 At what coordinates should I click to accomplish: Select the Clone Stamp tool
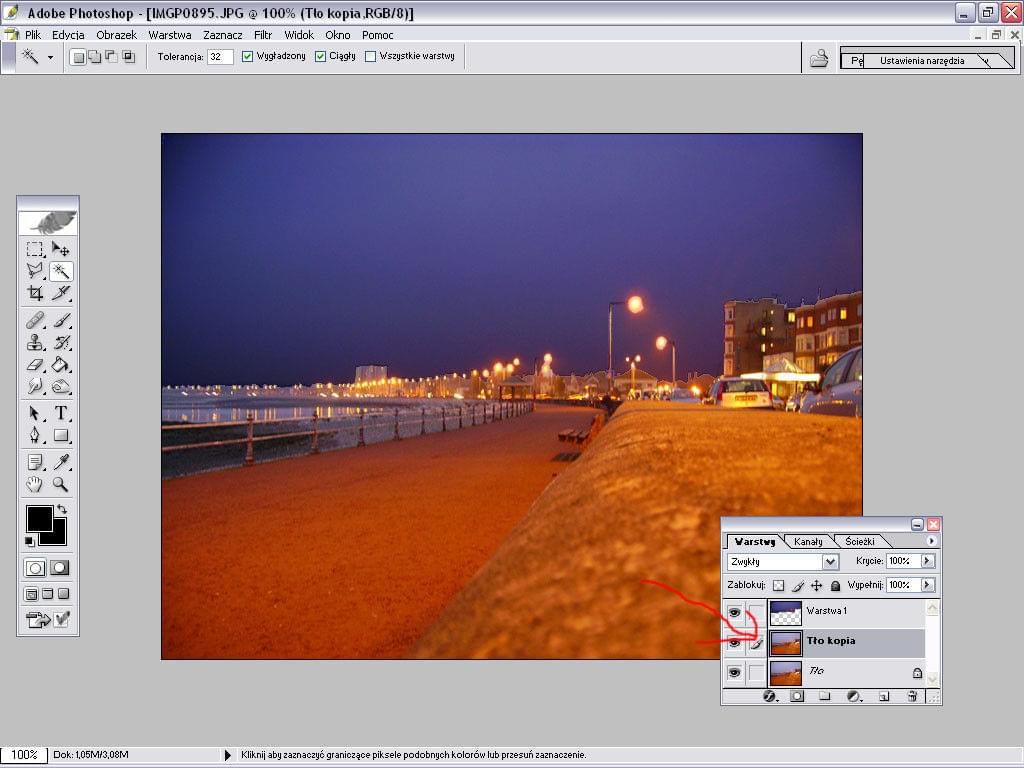35,343
